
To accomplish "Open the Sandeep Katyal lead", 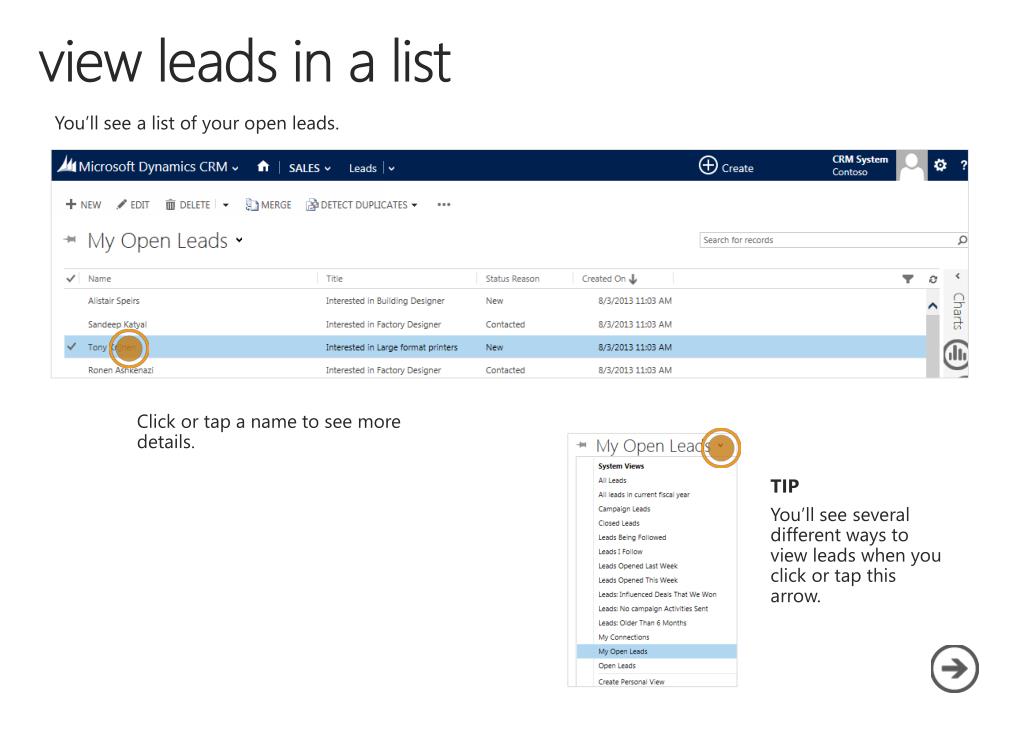I will [x=118, y=324].
